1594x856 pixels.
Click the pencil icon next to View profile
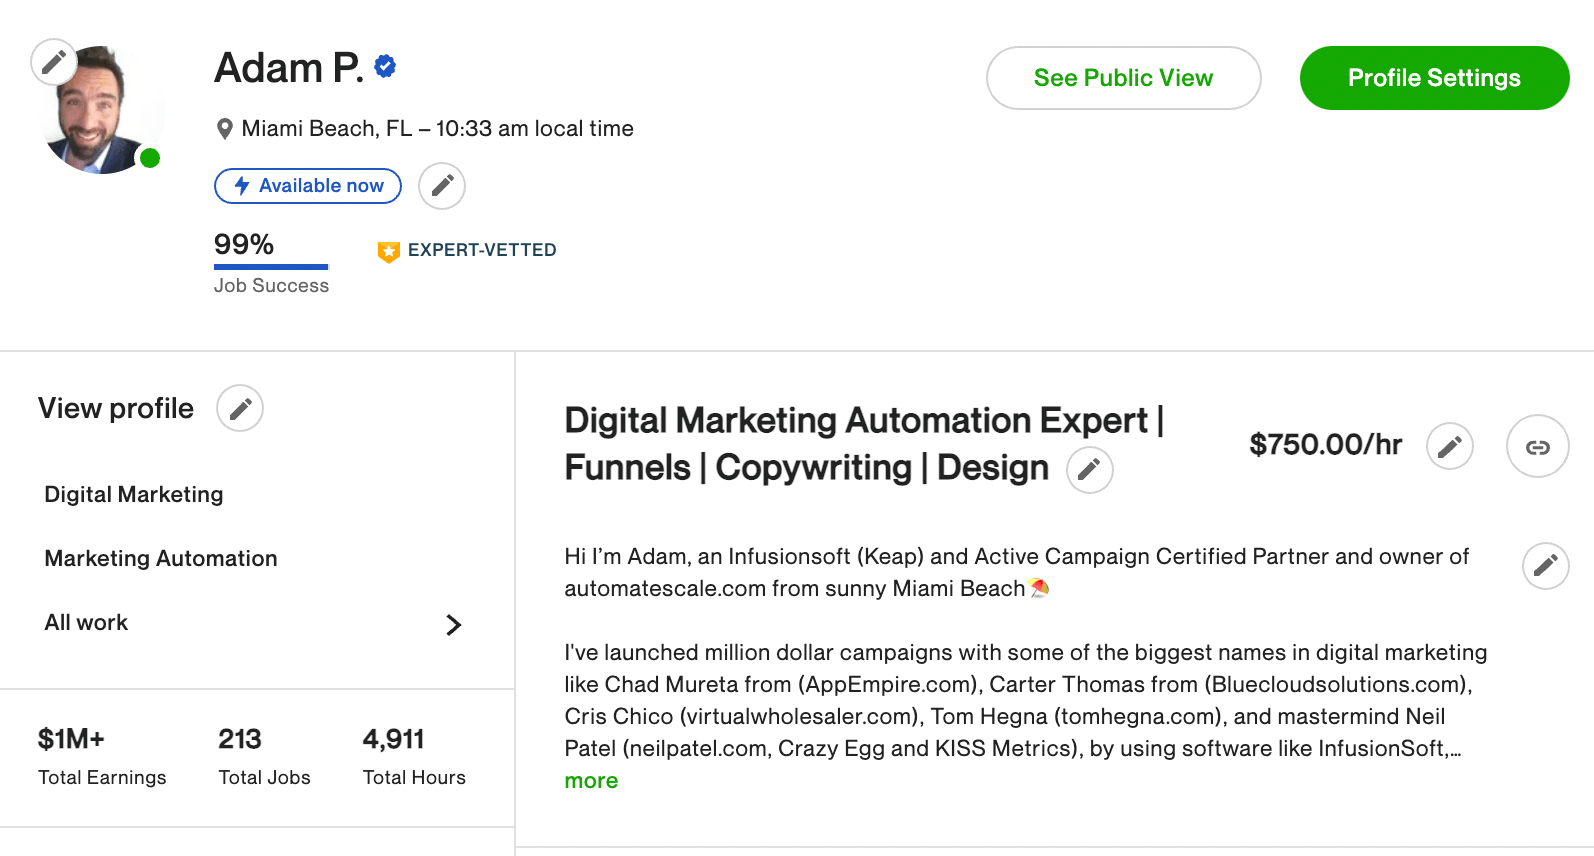pyautogui.click(x=240, y=408)
